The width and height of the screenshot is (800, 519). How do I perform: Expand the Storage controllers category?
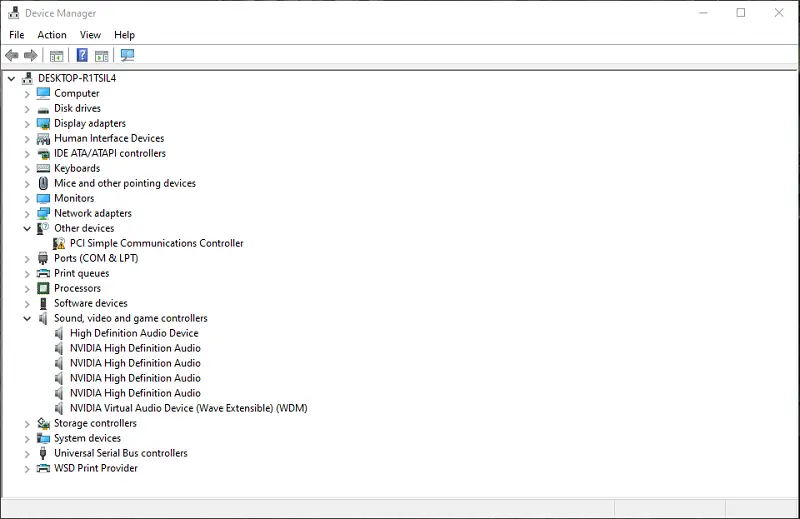[x=27, y=424]
